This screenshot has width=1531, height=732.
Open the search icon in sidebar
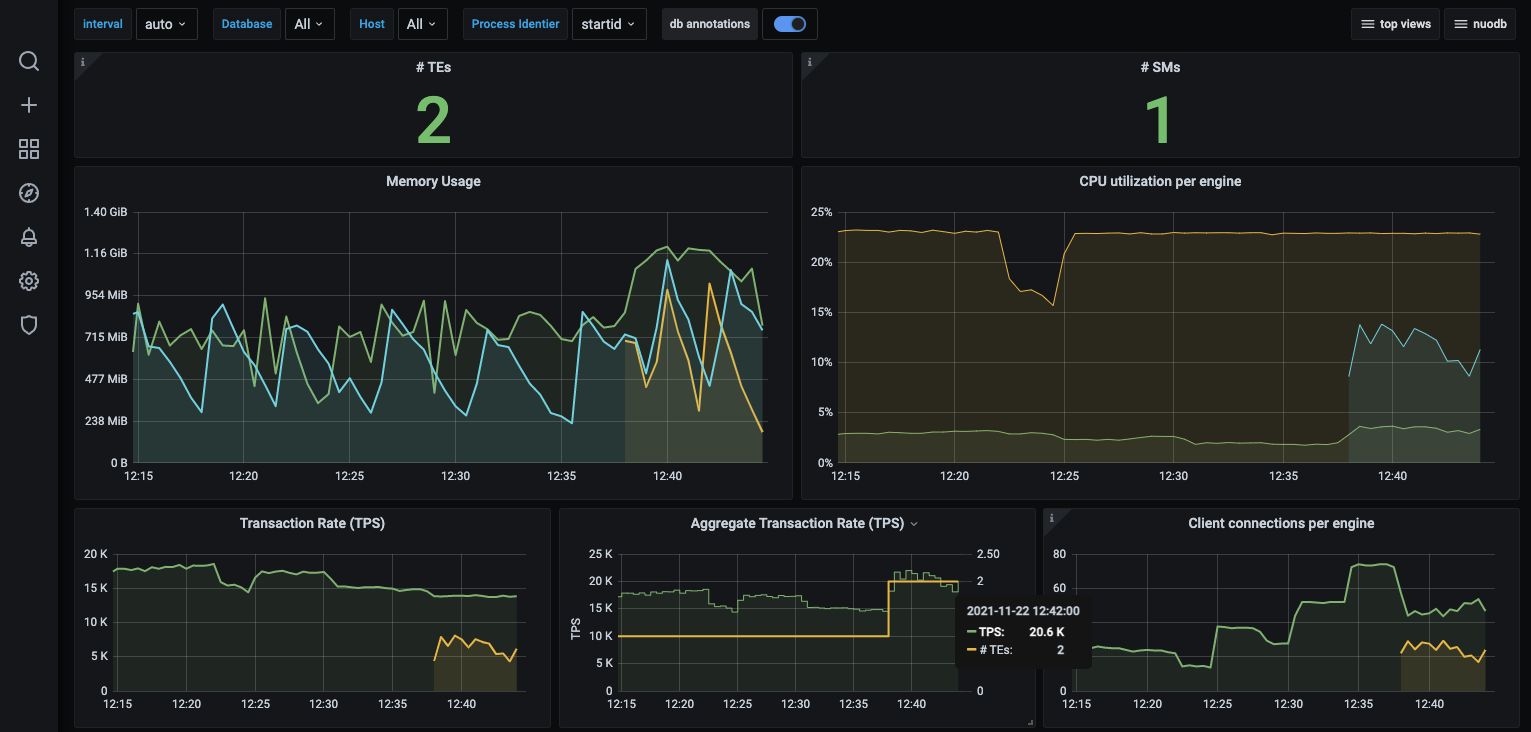click(x=29, y=62)
